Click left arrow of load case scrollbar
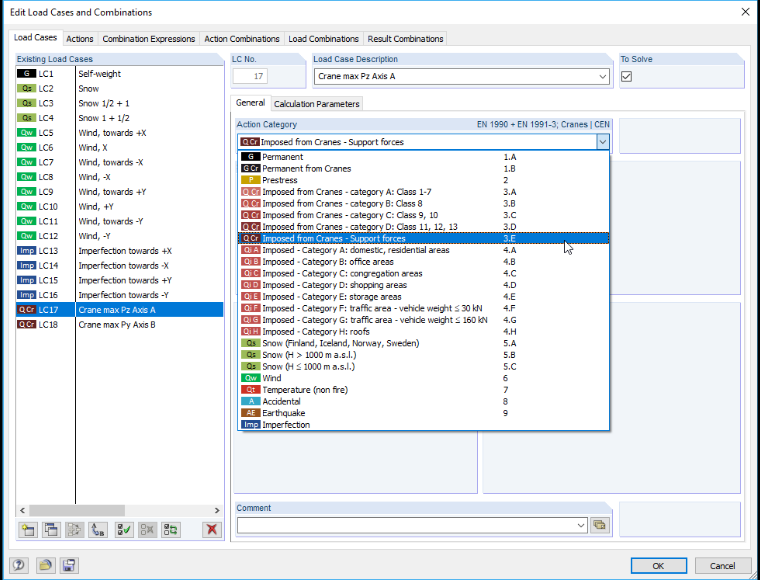Image resolution: width=760 pixels, height=580 pixels. pyautogui.click(x=22, y=510)
